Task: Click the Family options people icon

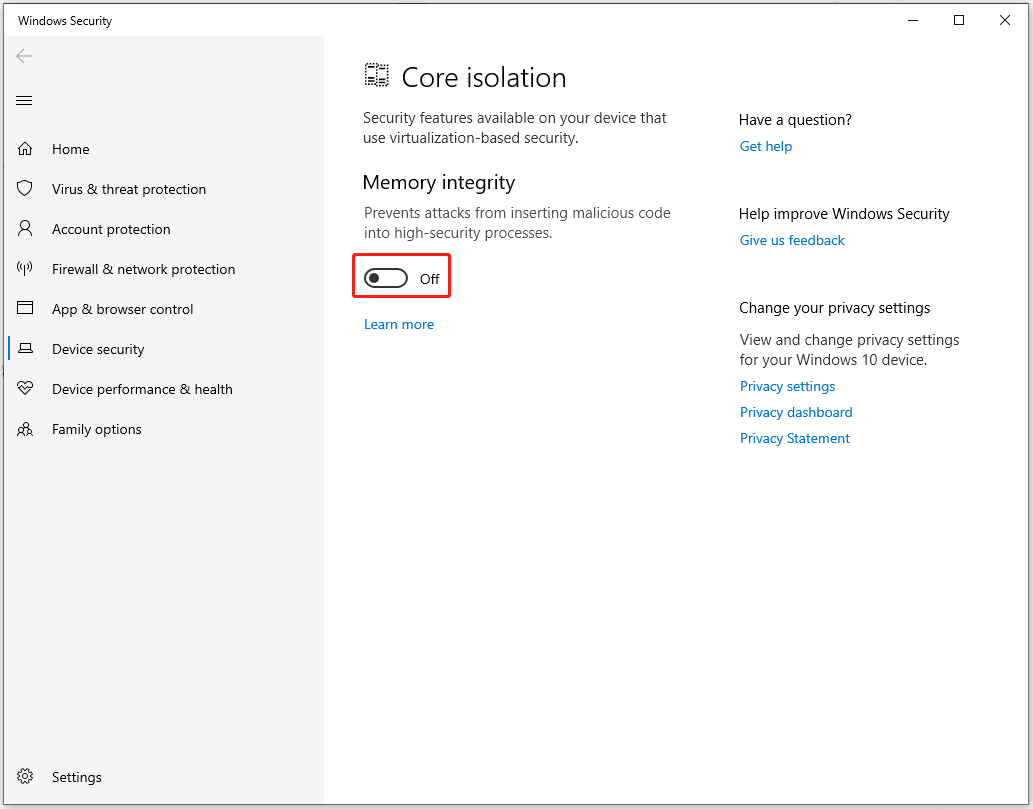Action: pos(25,429)
